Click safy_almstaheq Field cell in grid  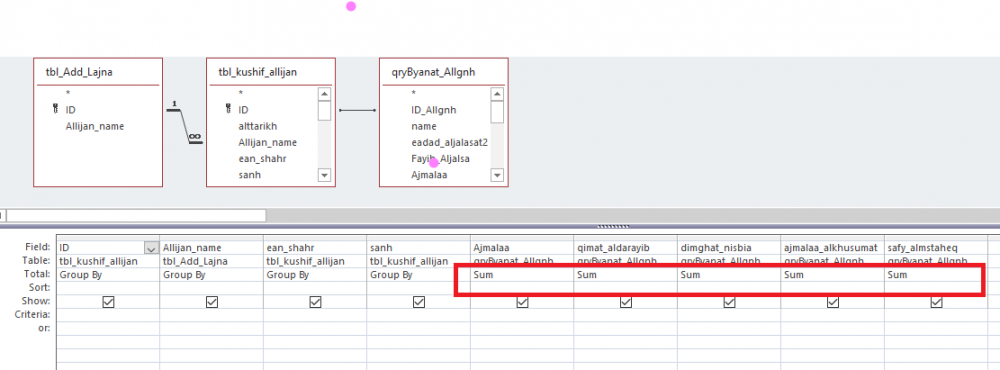click(x=936, y=248)
